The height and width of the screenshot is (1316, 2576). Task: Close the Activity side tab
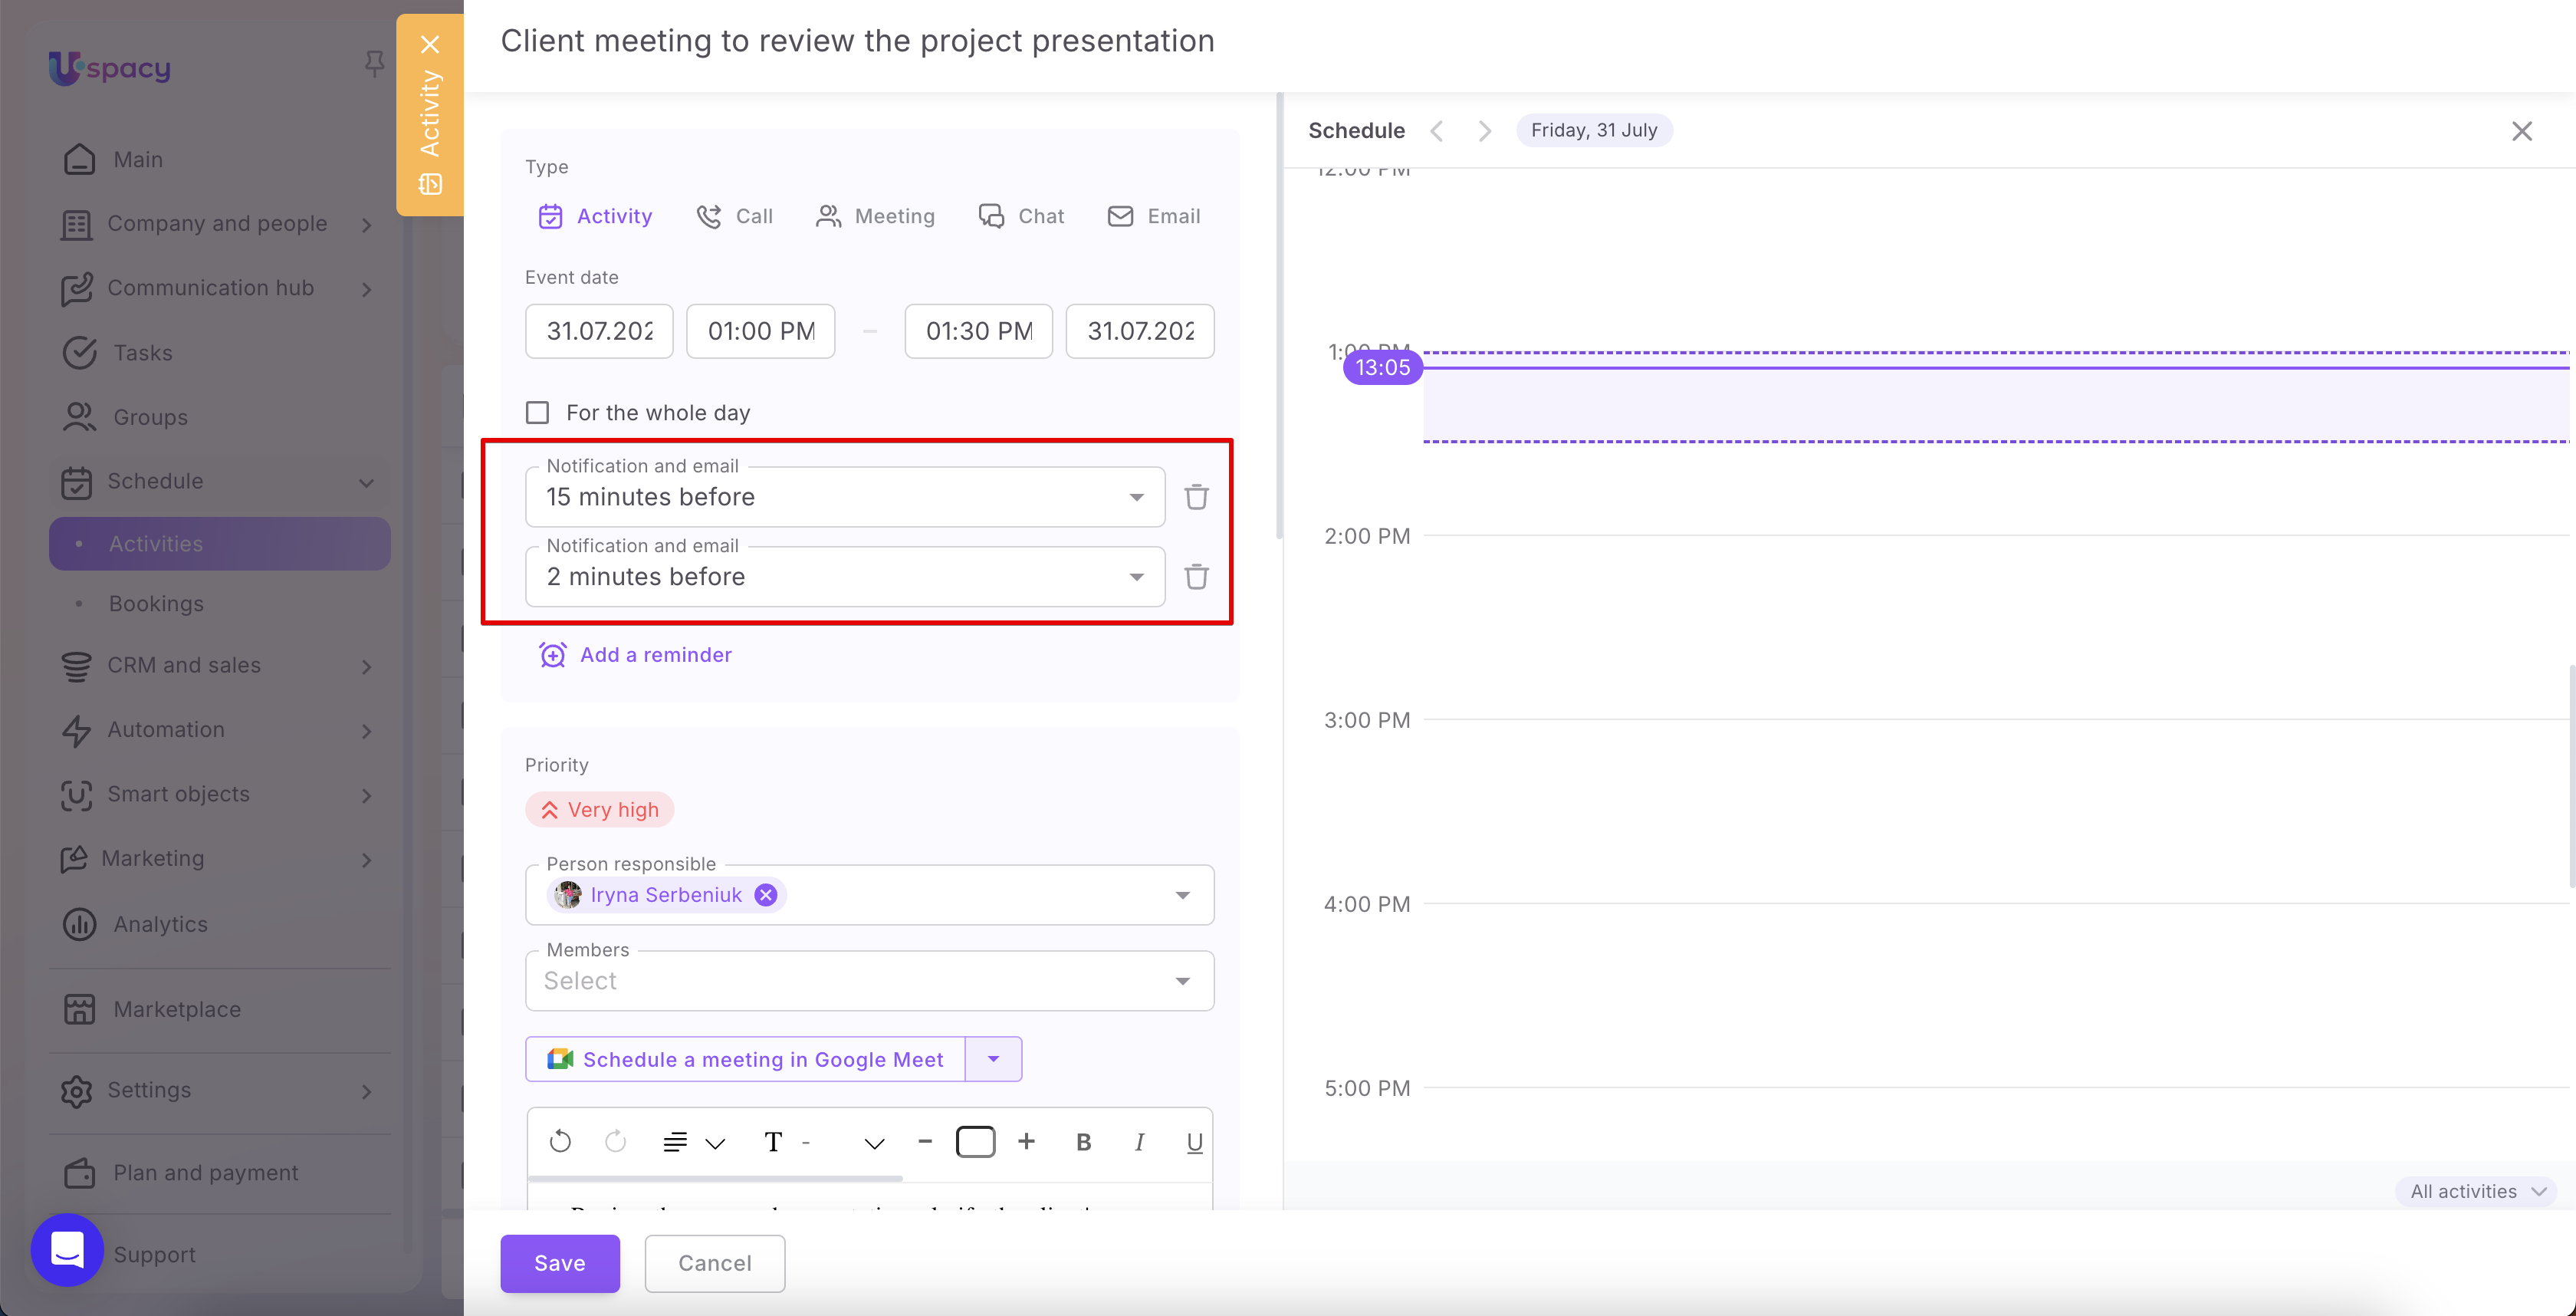click(430, 44)
